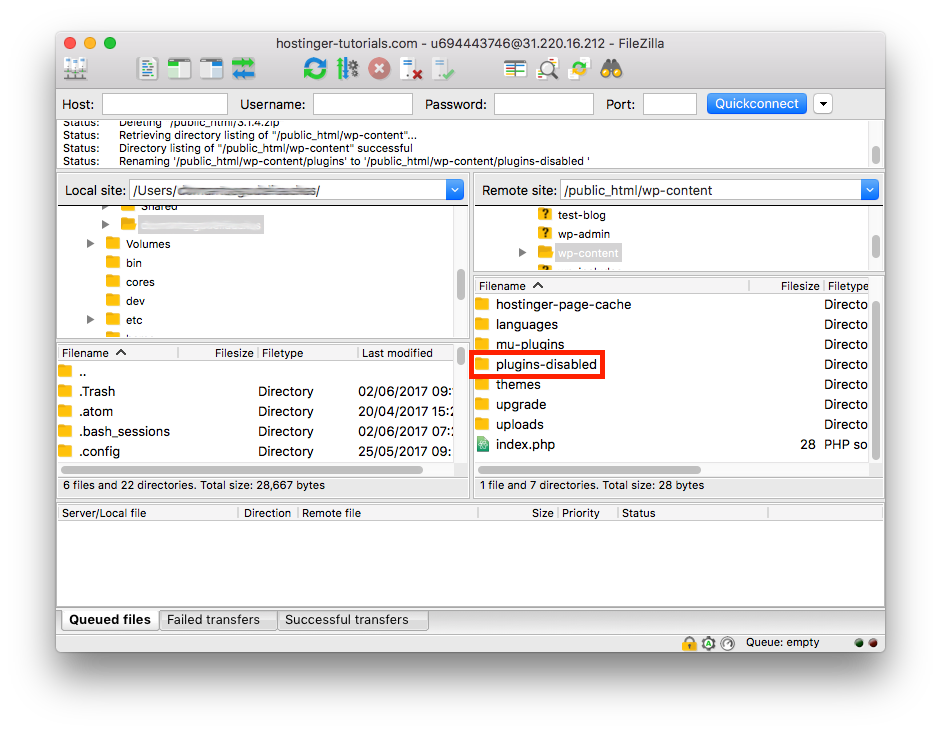The width and height of the screenshot is (941, 732).
Task: Toggle processing of the transfer queue
Action: (x=347, y=69)
